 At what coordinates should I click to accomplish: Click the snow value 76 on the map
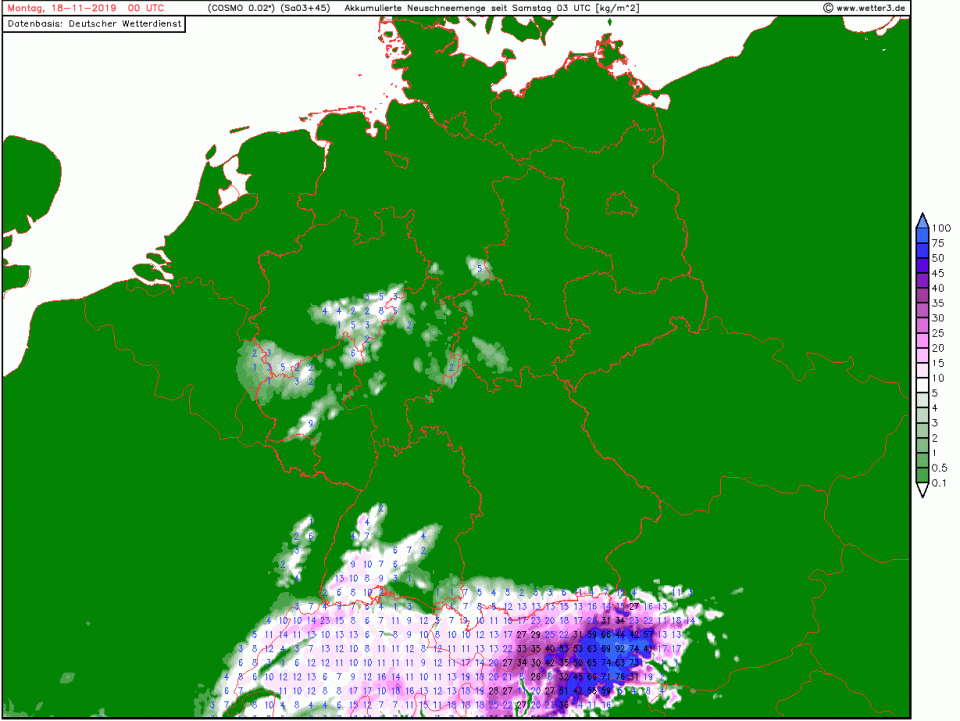(620, 677)
